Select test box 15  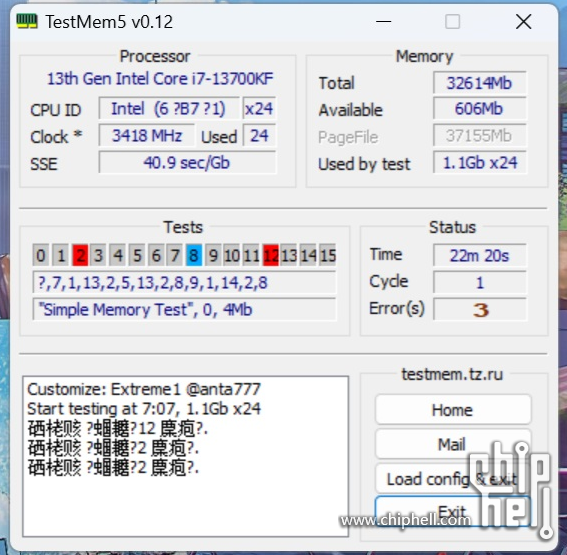coord(328,255)
